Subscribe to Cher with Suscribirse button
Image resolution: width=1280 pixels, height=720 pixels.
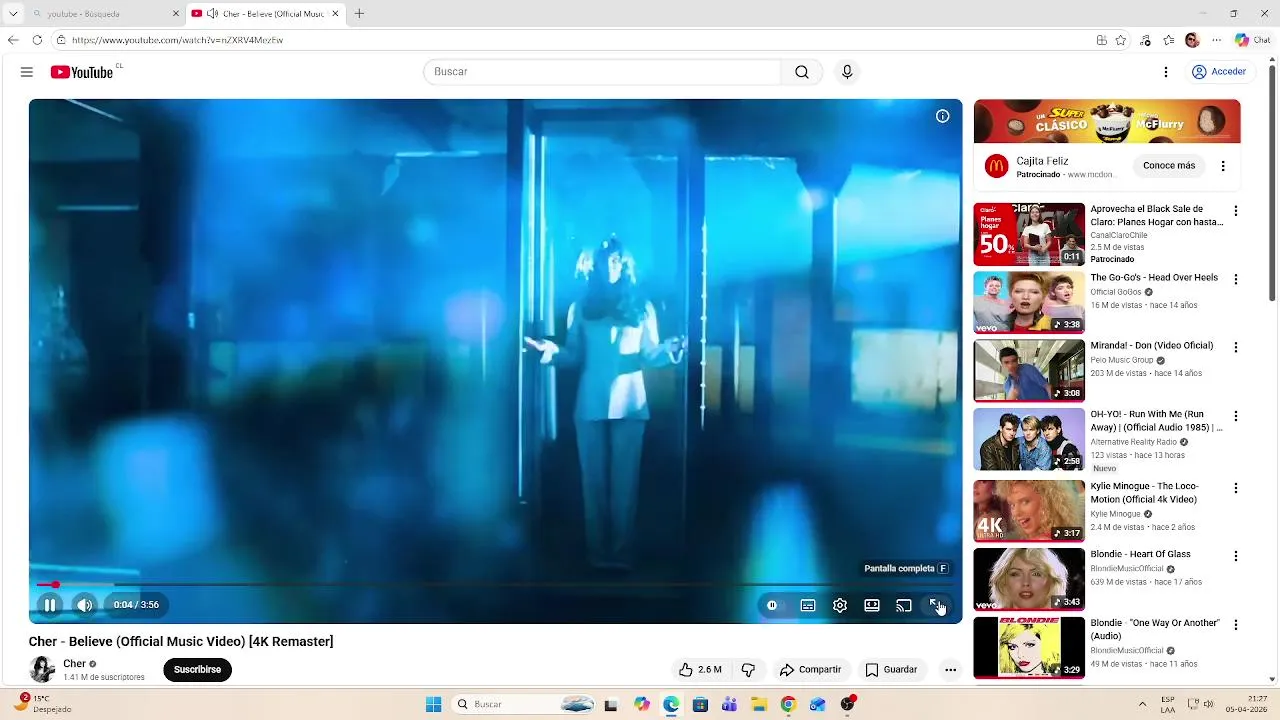pos(197,670)
